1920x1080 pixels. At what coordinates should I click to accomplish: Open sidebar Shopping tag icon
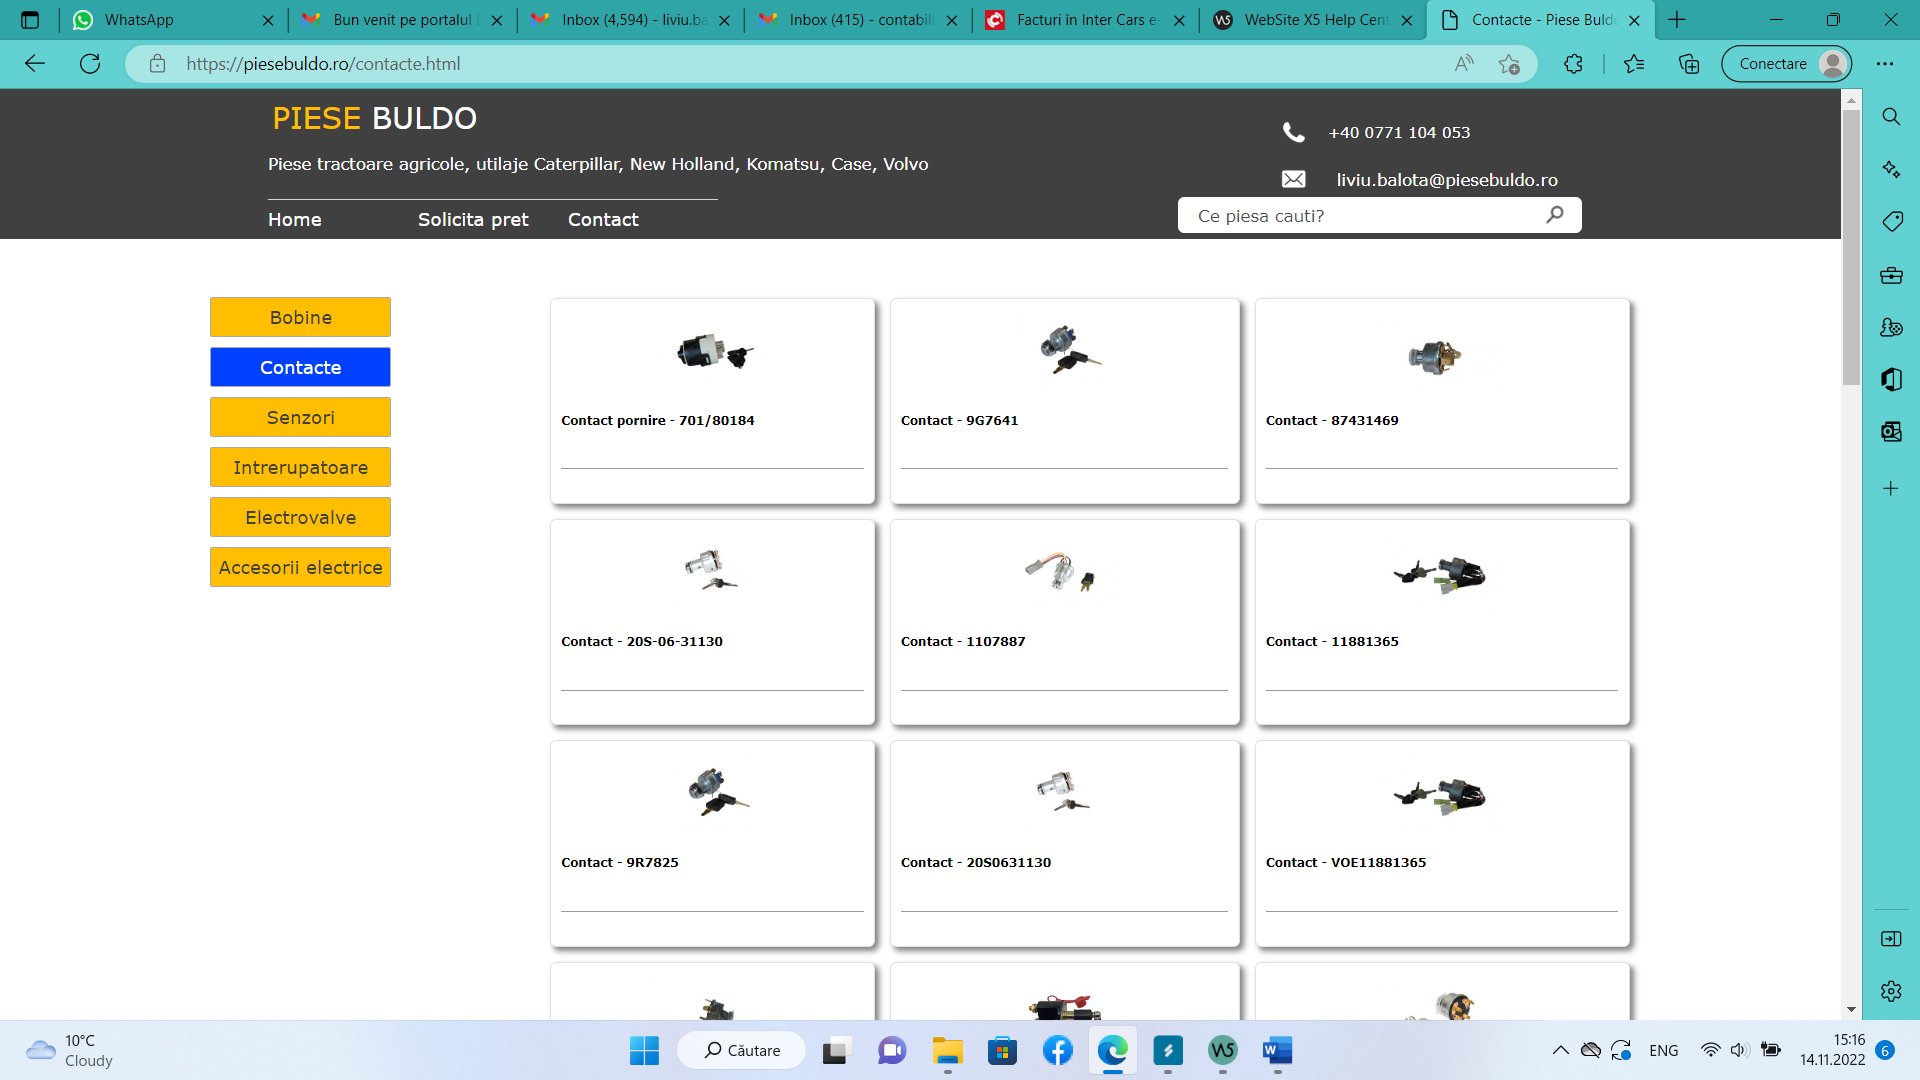[1891, 221]
